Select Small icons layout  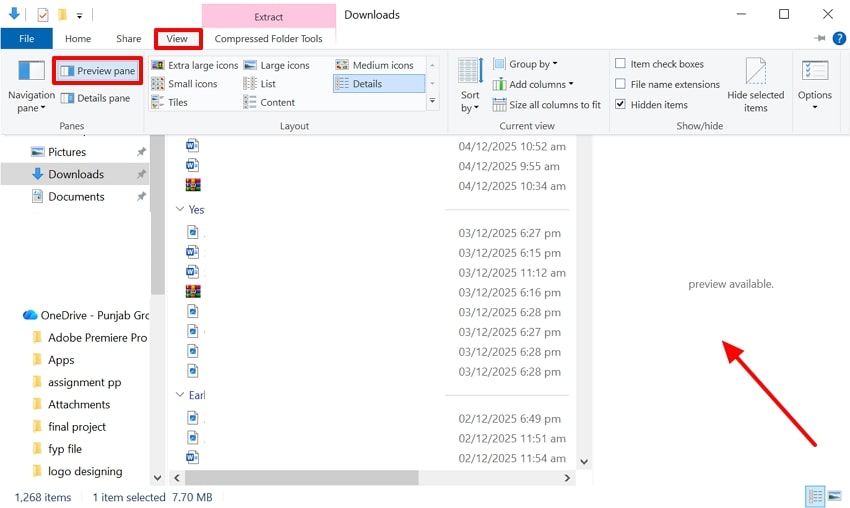tap(184, 84)
